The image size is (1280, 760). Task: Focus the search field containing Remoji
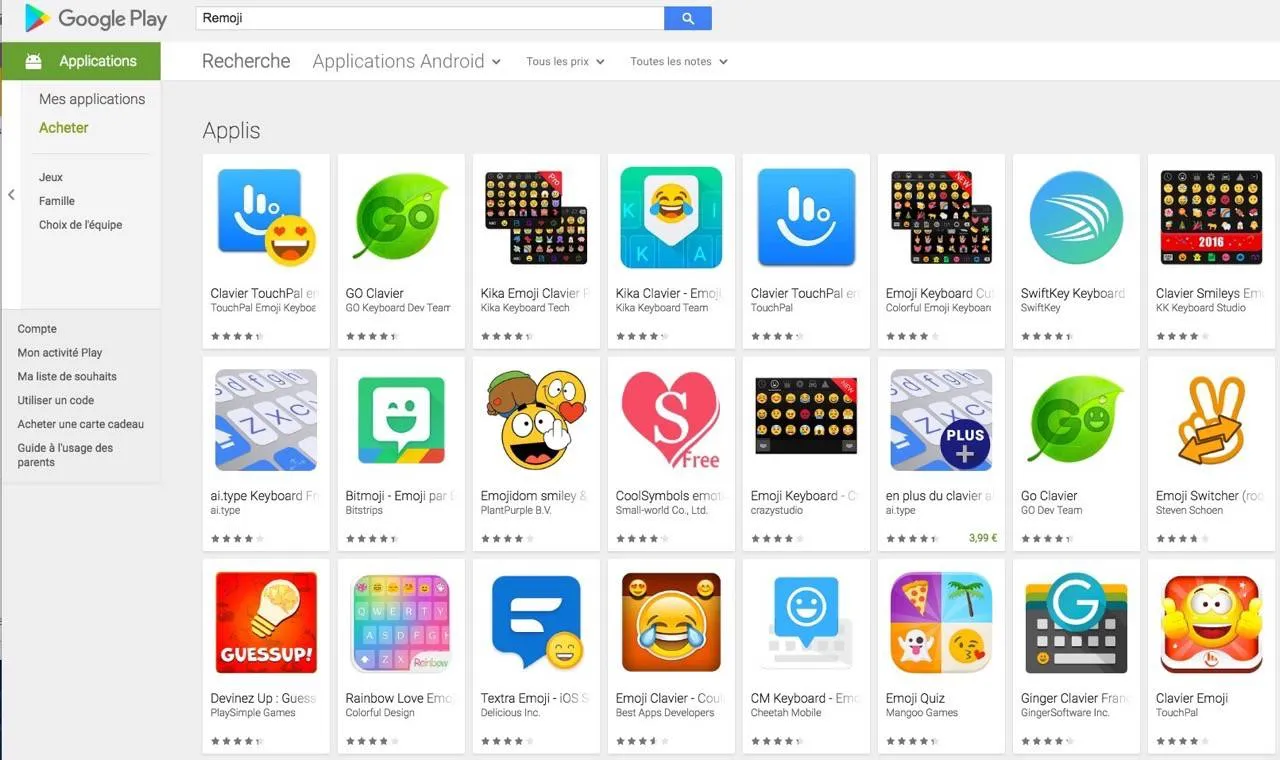(x=430, y=18)
